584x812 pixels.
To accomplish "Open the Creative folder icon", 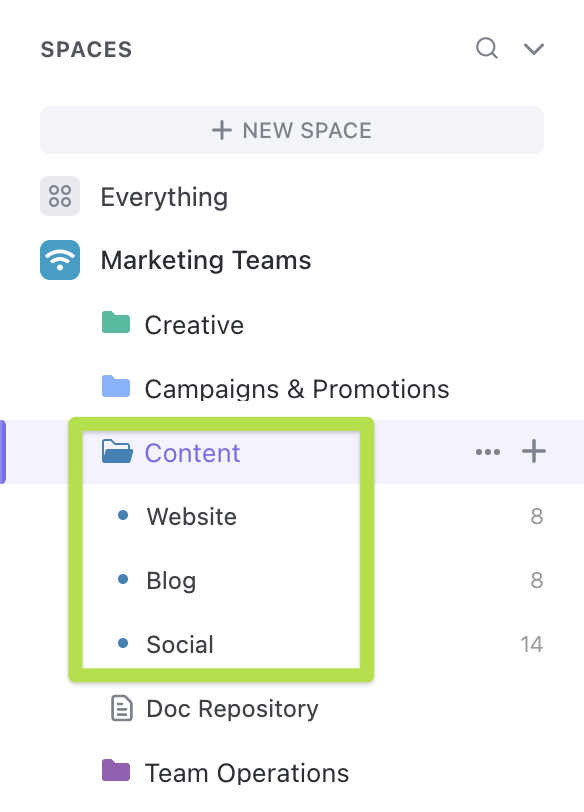I will (x=116, y=324).
